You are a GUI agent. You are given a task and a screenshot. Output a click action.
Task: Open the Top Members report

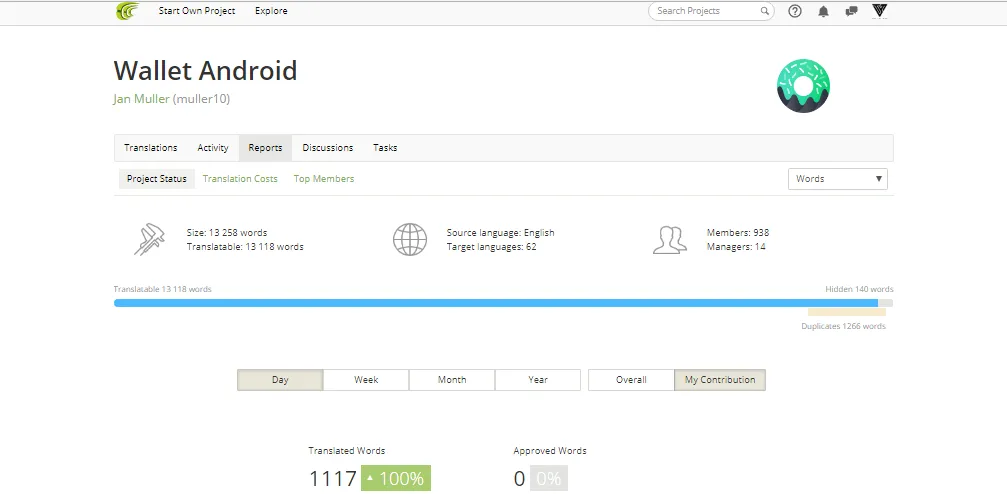tap(324, 179)
